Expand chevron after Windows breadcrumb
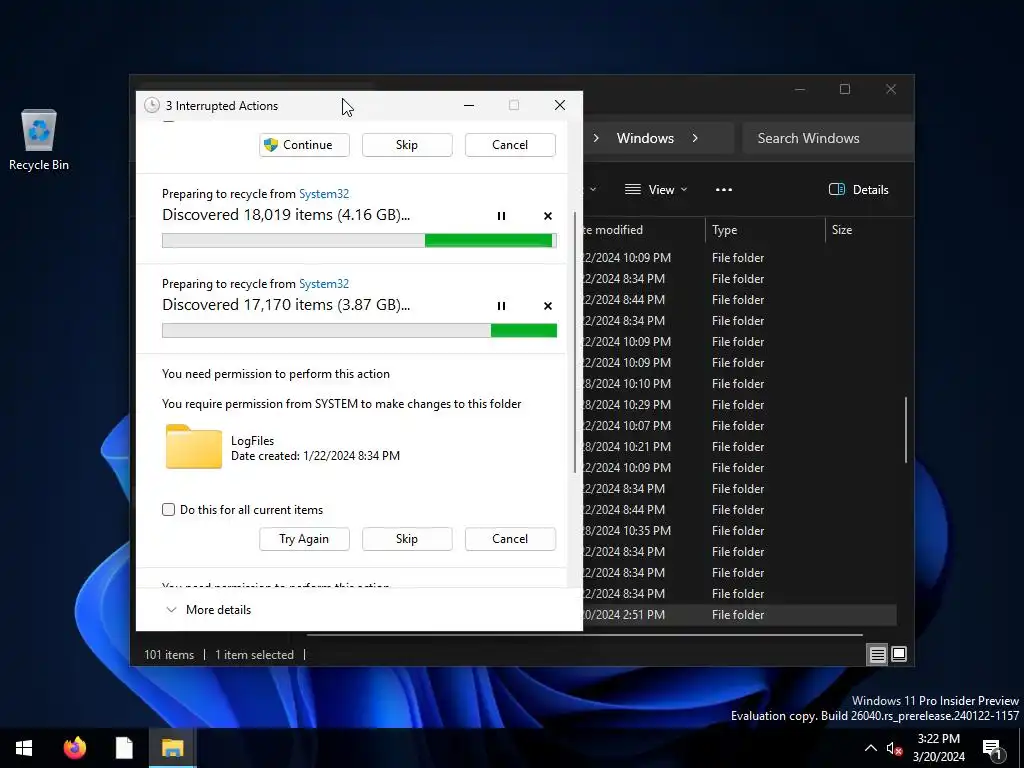The width and height of the screenshot is (1024, 768). [x=695, y=138]
